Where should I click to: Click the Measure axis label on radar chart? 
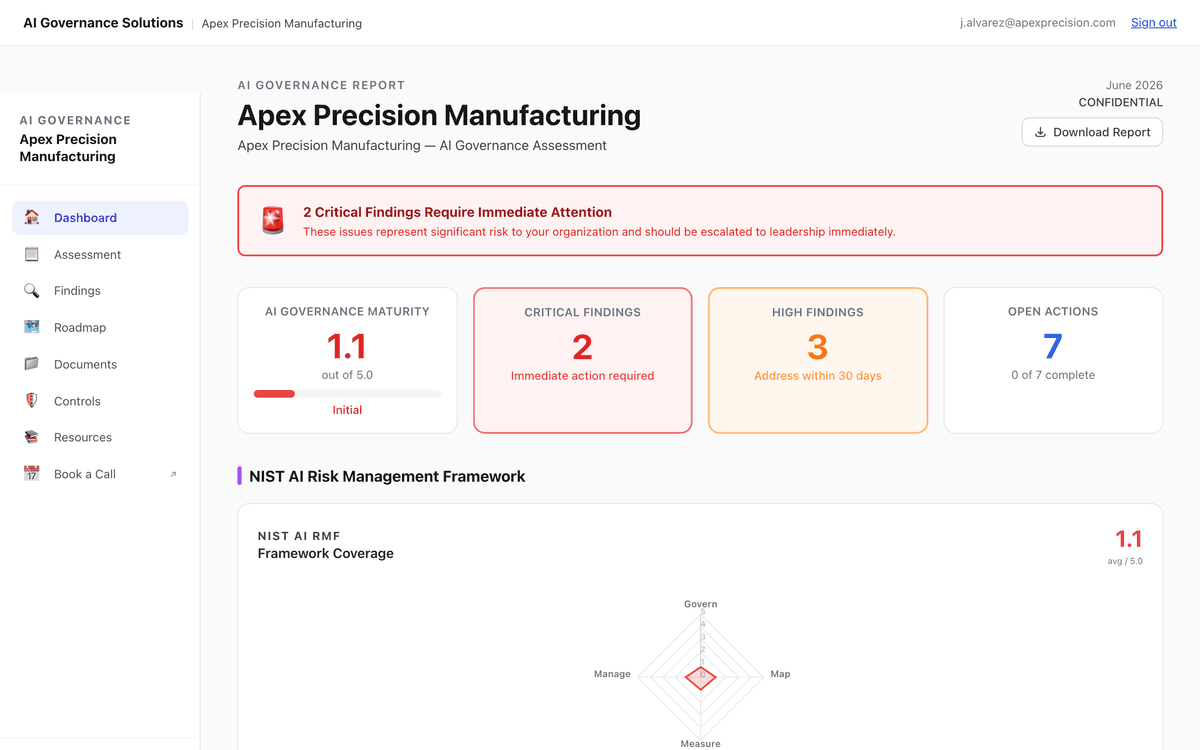coord(700,743)
